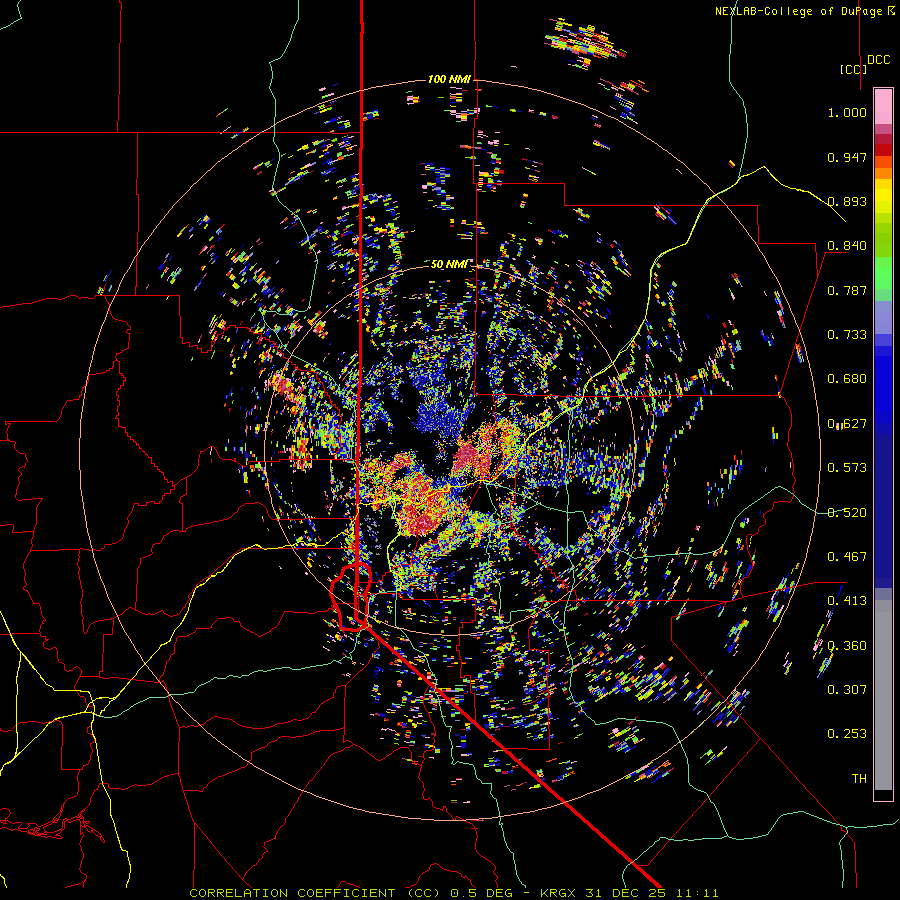
Task: Click the pink swatch at color bar top
Action: [883, 107]
